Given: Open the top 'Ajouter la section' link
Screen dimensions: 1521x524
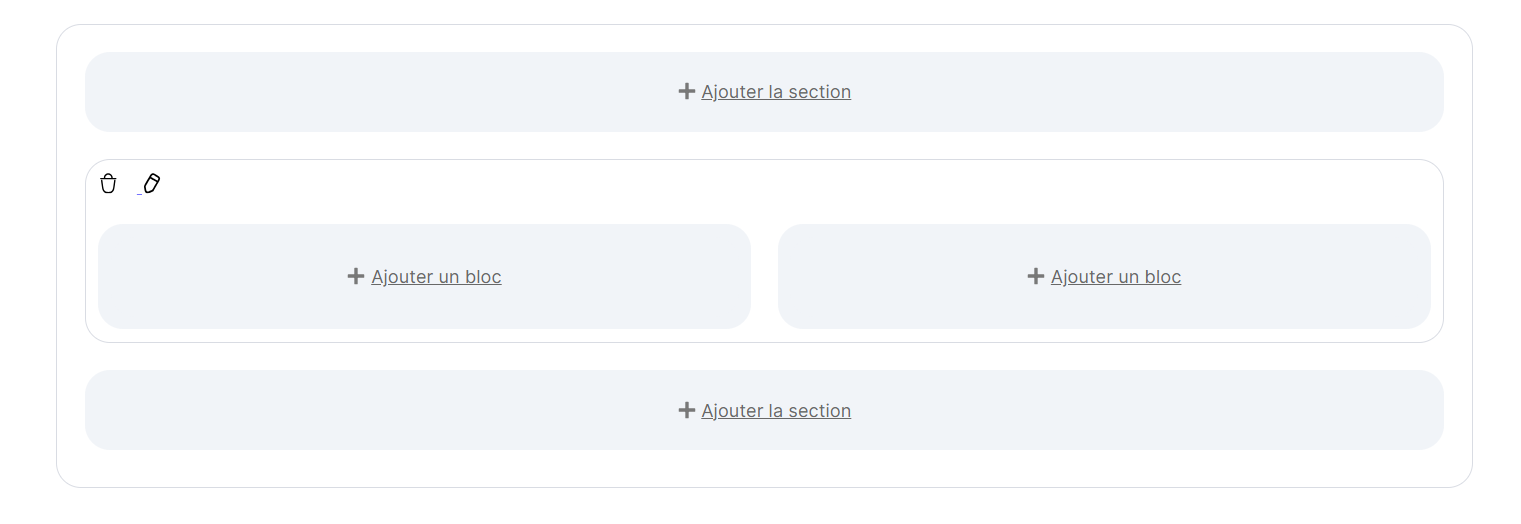Looking at the screenshot, I should [x=776, y=92].
